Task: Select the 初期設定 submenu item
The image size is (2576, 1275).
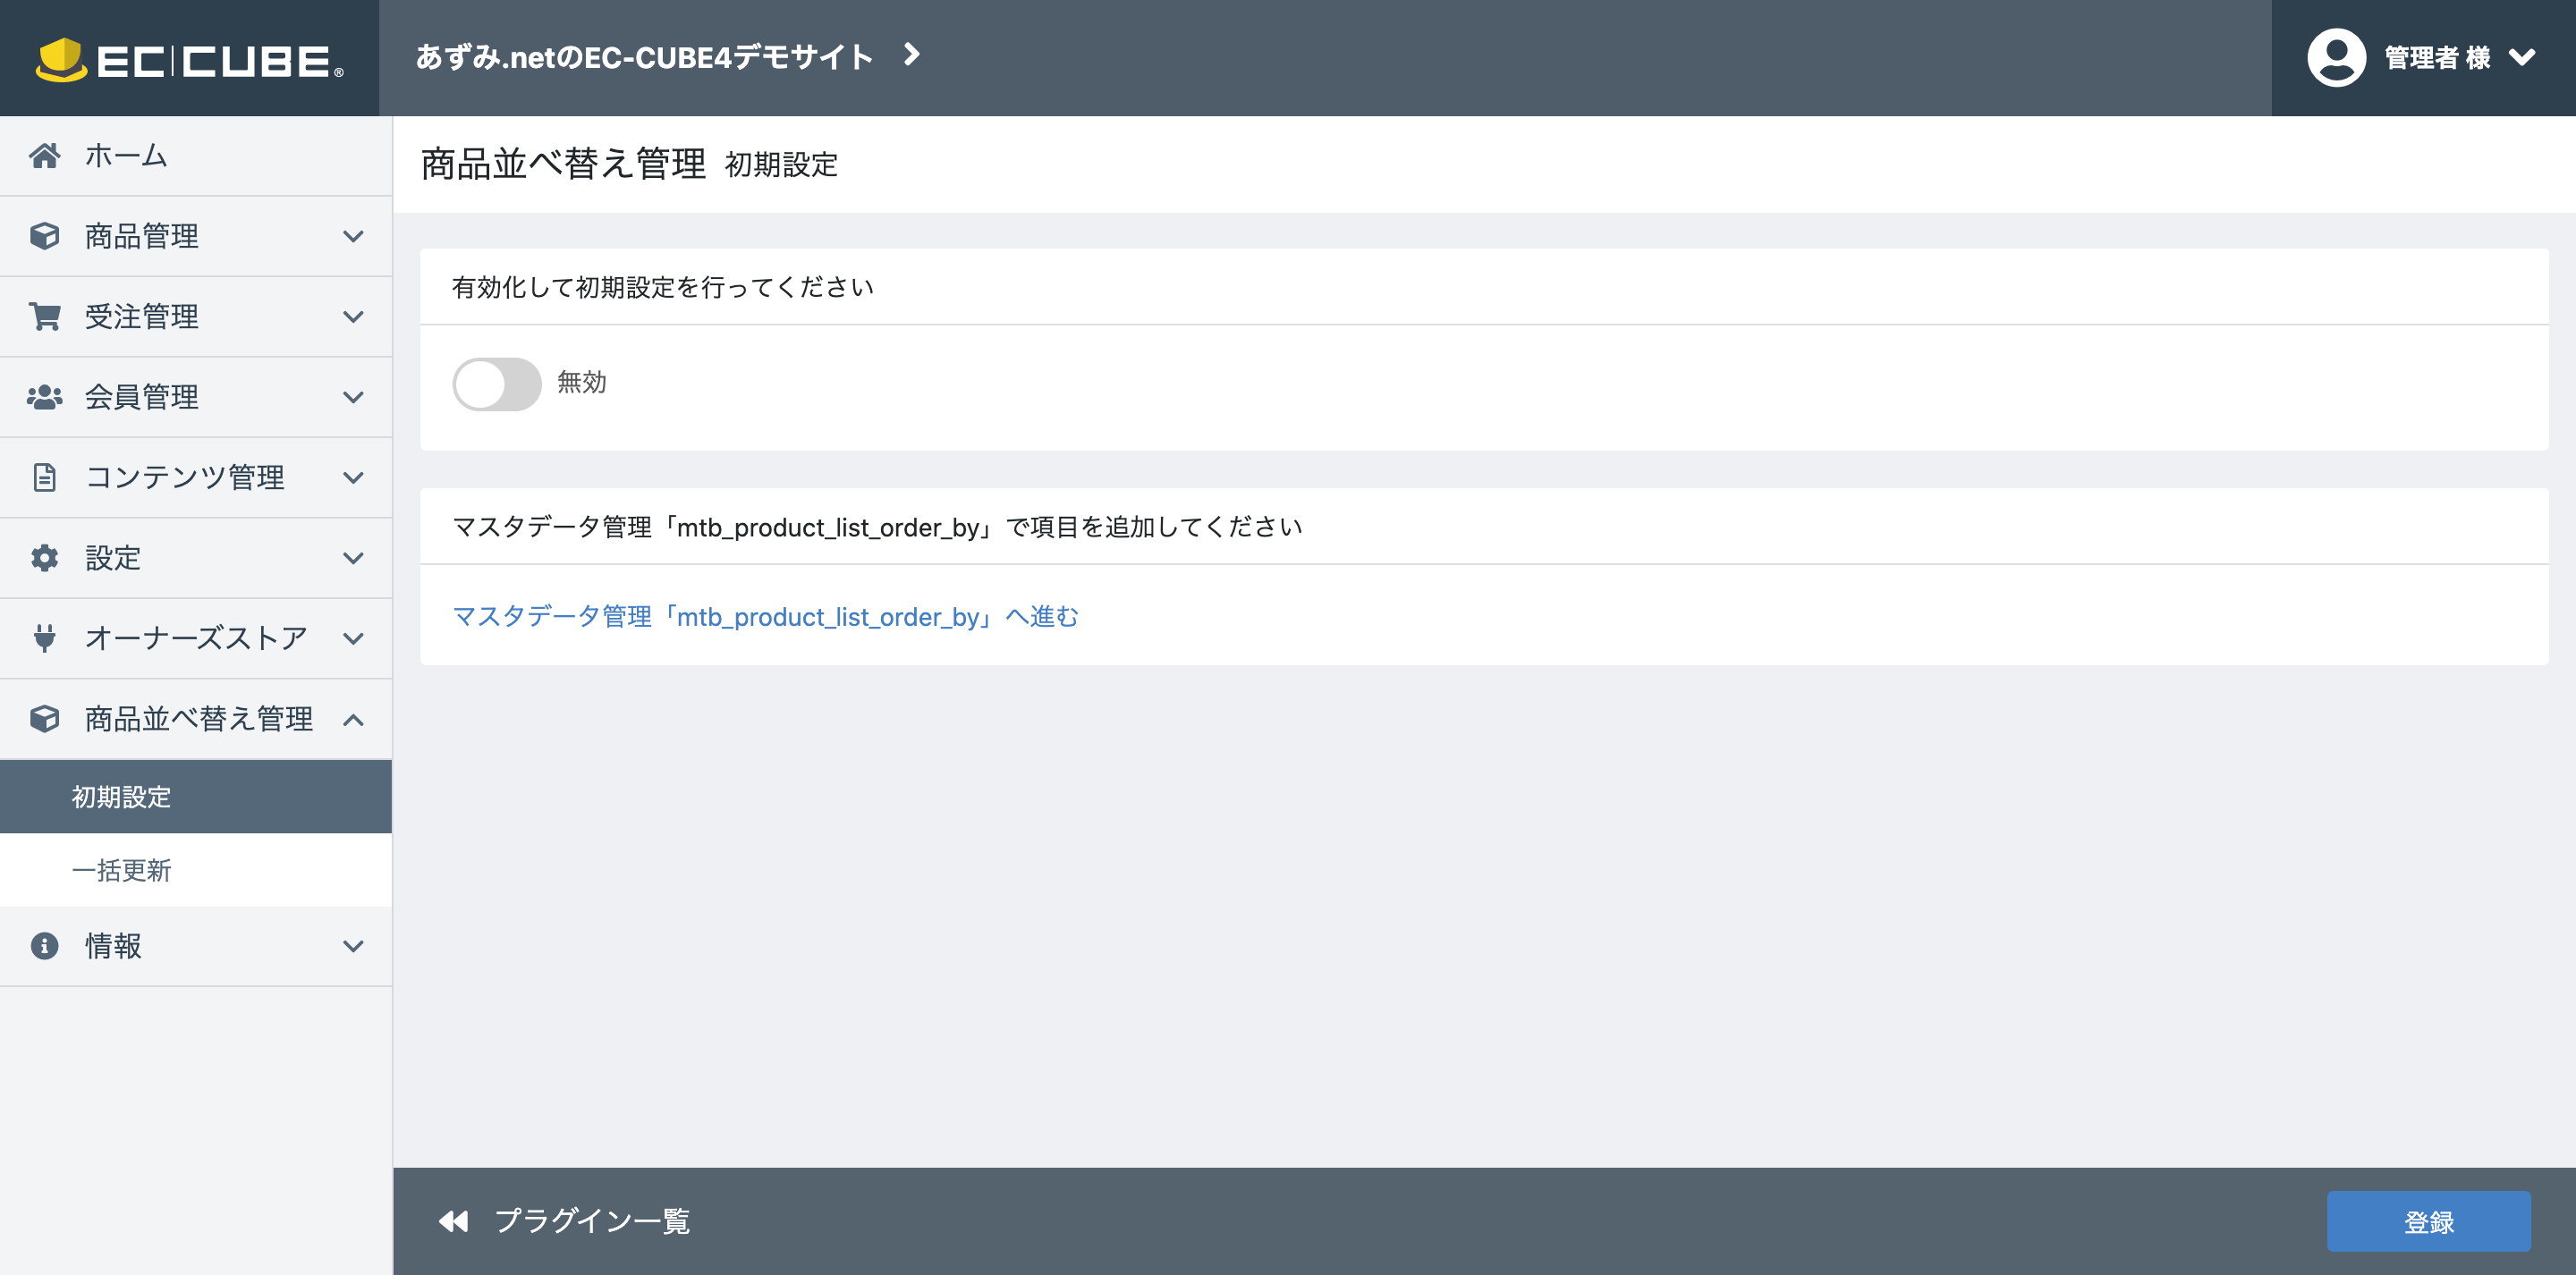Action: (196, 797)
